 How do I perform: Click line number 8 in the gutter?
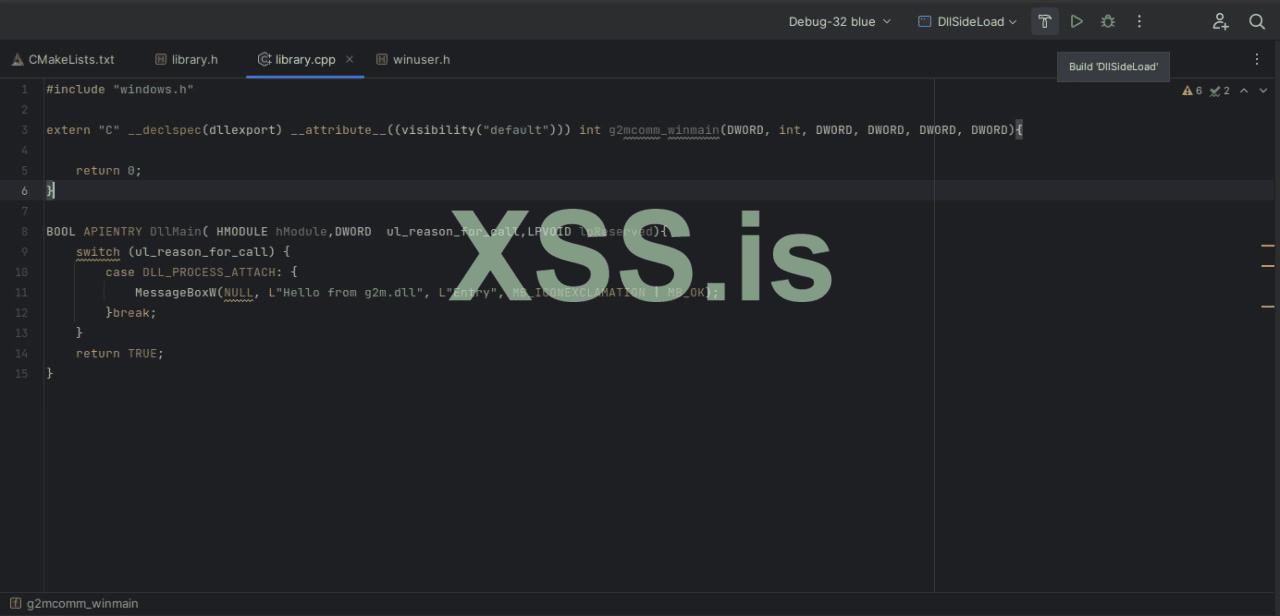point(24,231)
